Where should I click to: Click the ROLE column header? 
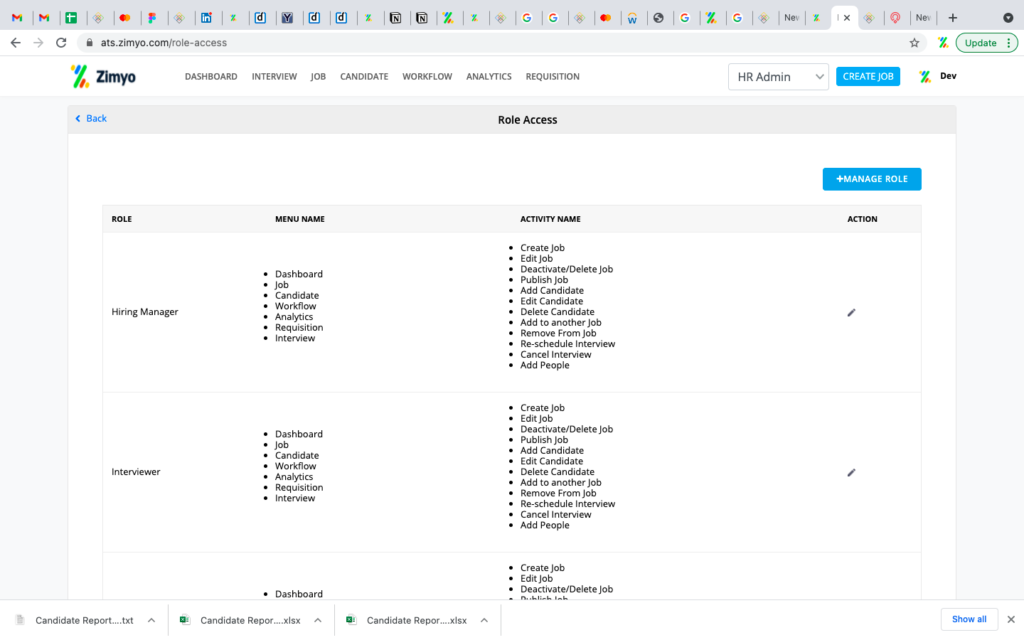pos(121,219)
